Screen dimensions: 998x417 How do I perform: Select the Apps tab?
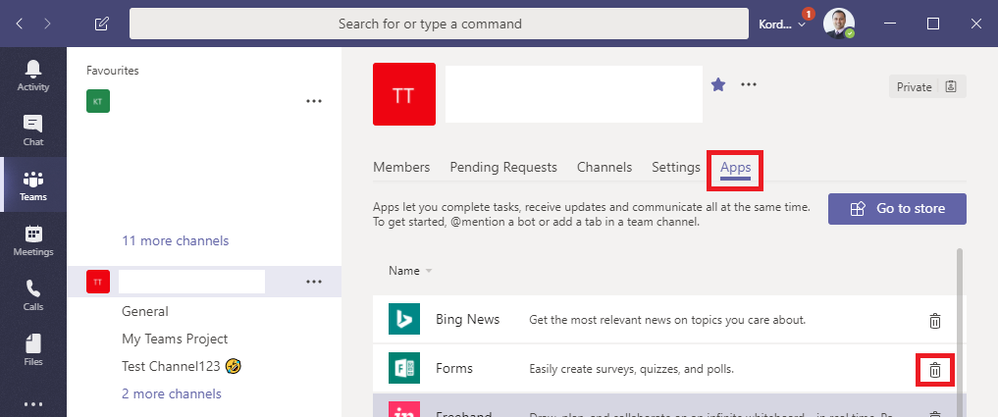coord(735,168)
